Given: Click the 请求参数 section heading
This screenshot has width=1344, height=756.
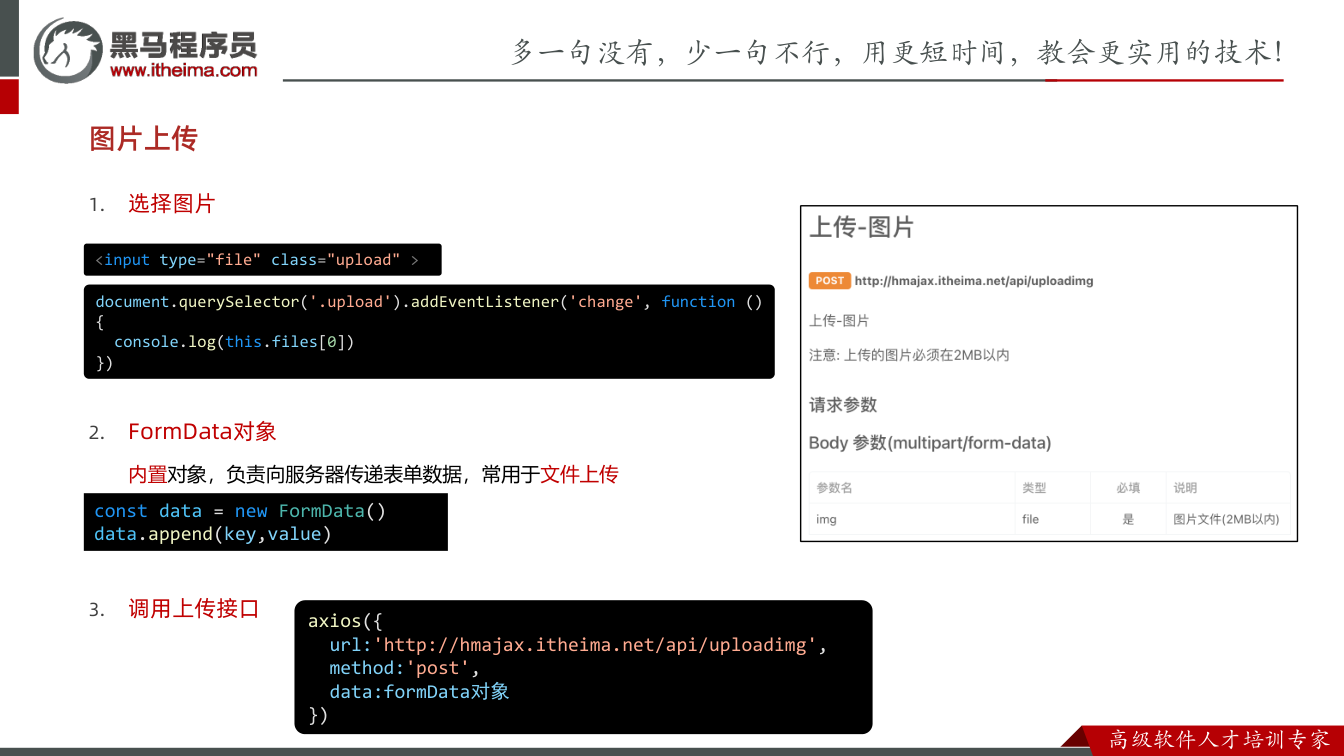Looking at the screenshot, I should click(843, 405).
